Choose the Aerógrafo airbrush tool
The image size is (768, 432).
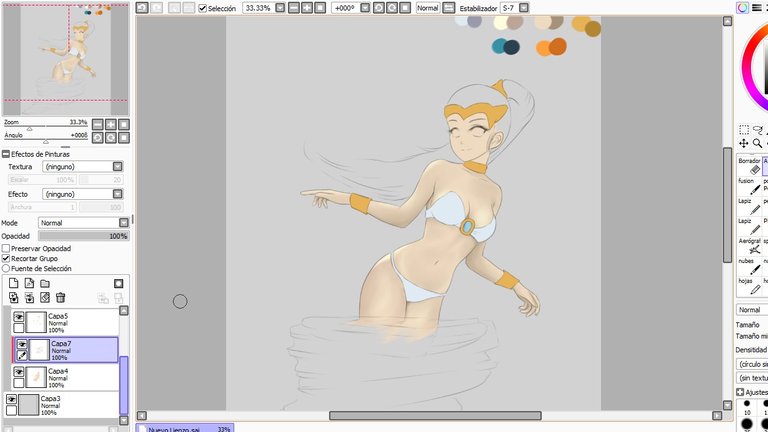(749, 246)
